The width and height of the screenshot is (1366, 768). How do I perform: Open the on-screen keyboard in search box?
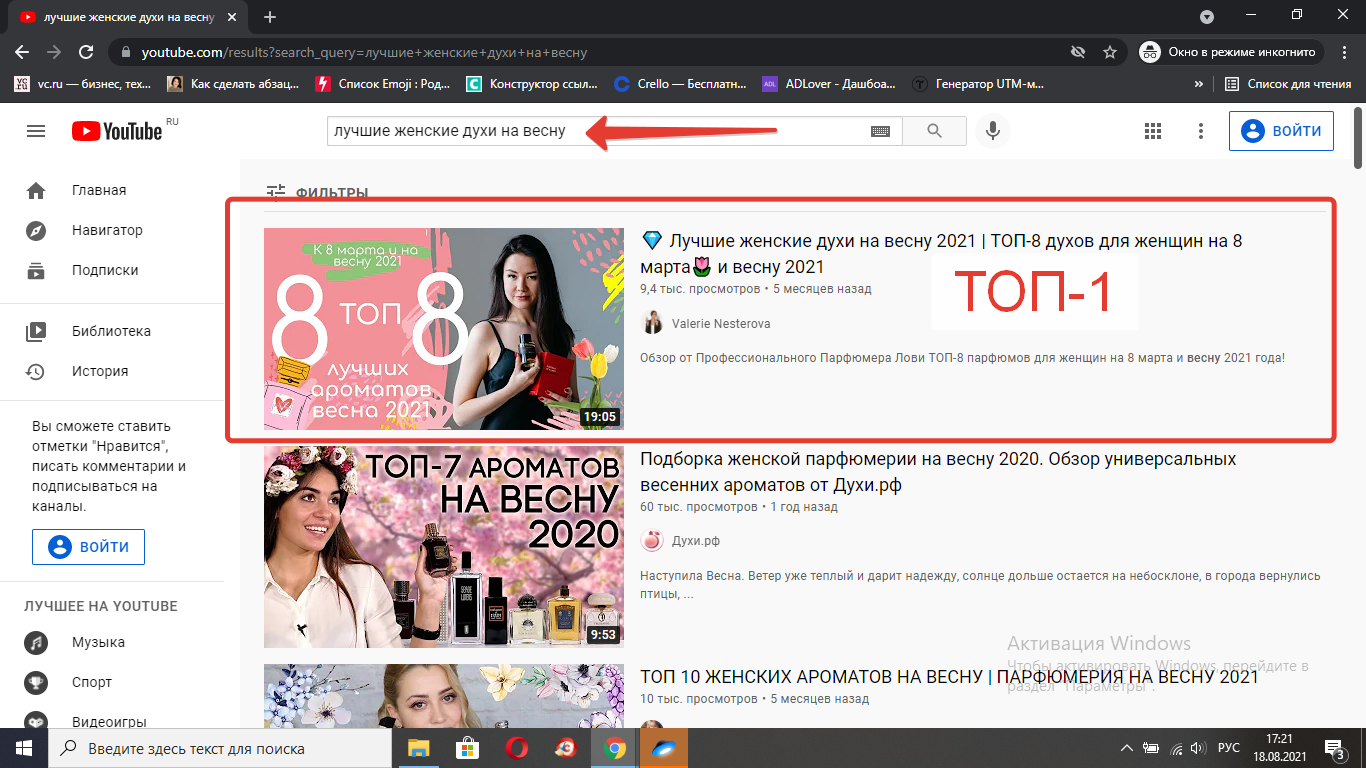coord(880,131)
